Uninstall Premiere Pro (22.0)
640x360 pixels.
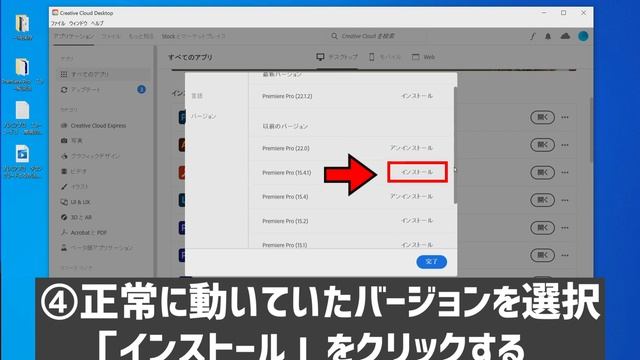[411, 148]
